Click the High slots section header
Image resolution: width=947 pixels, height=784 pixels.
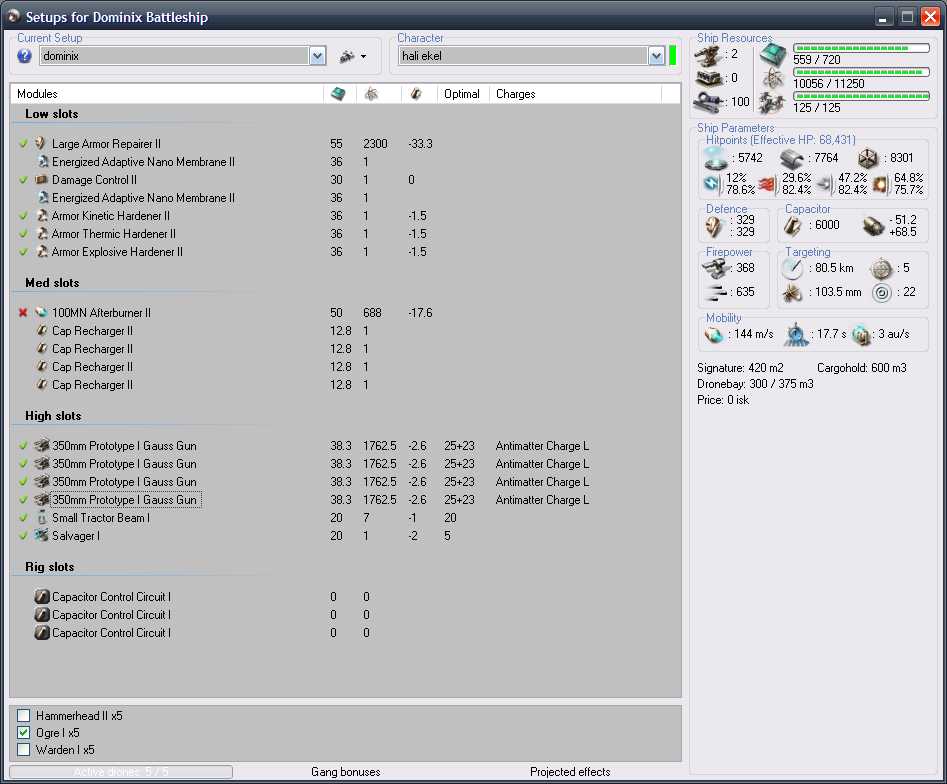53,416
